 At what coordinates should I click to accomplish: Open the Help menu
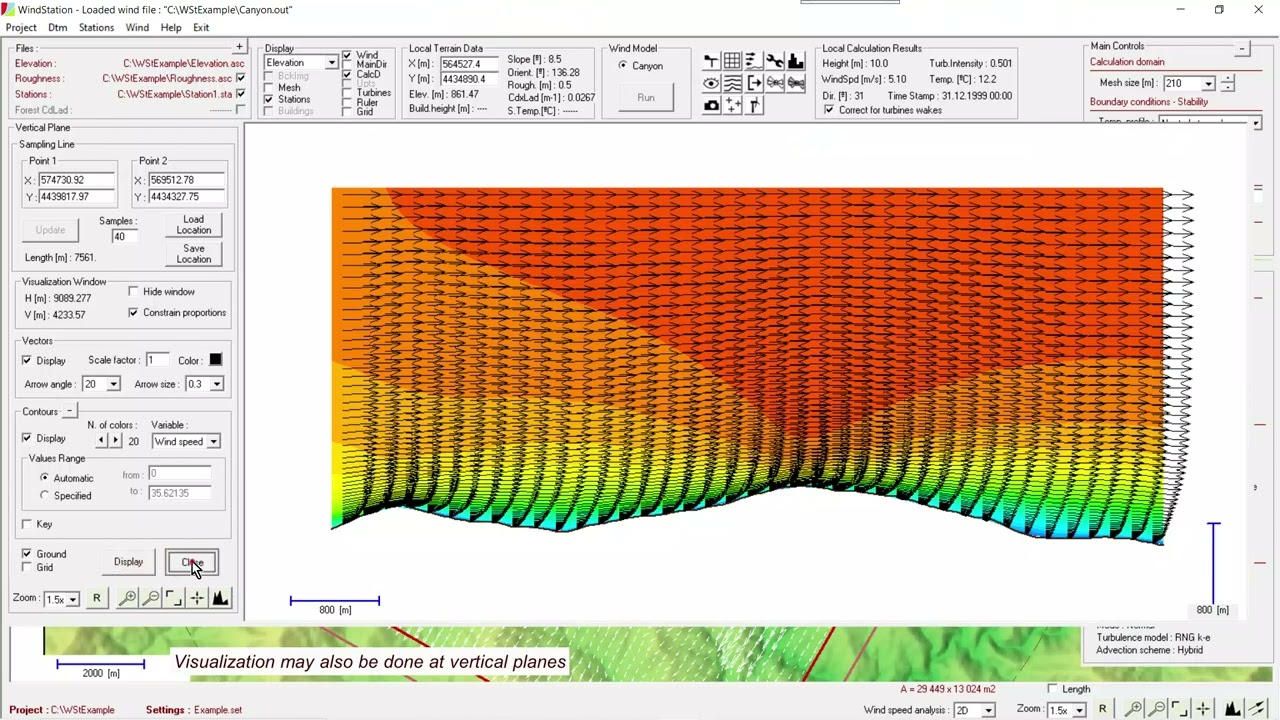[x=171, y=28]
